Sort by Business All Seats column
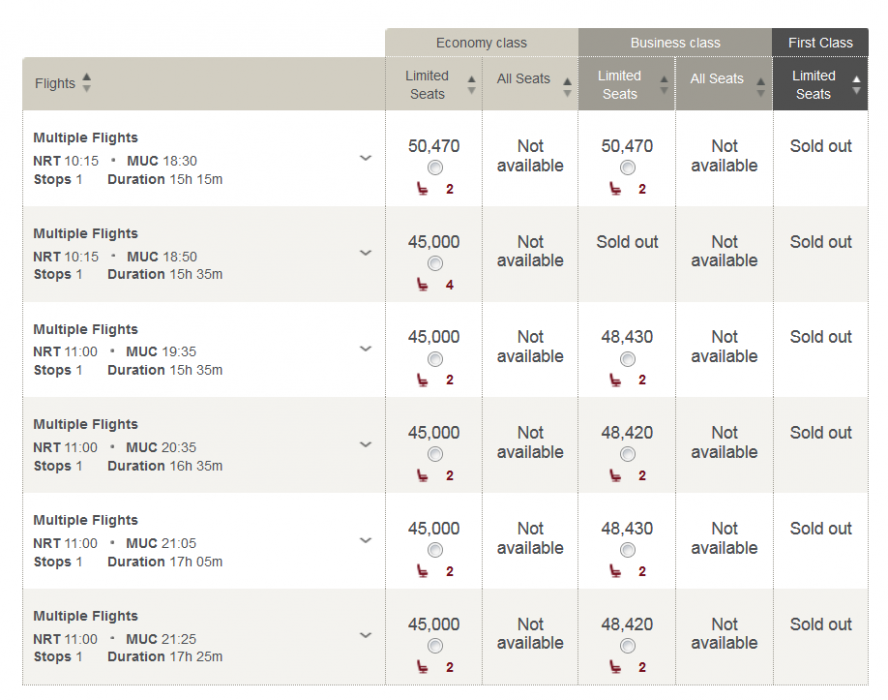The height and width of the screenshot is (700, 888). tap(760, 84)
